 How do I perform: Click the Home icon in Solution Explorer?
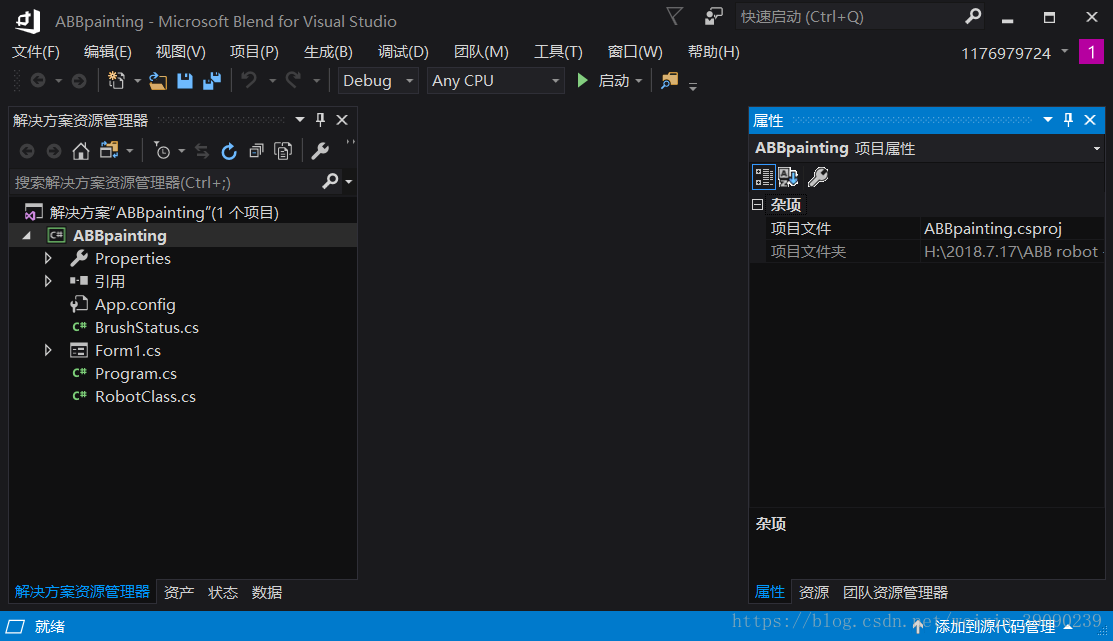point(81,150)
